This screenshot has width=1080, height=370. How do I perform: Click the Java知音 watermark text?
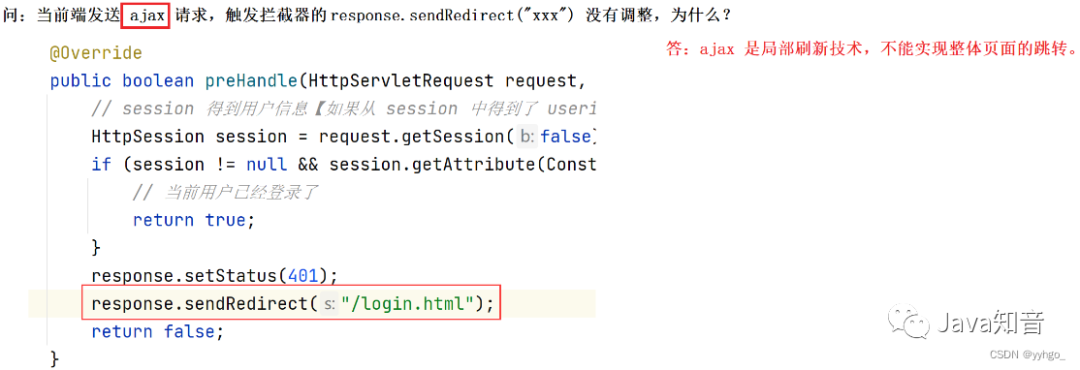click(990, 322)
